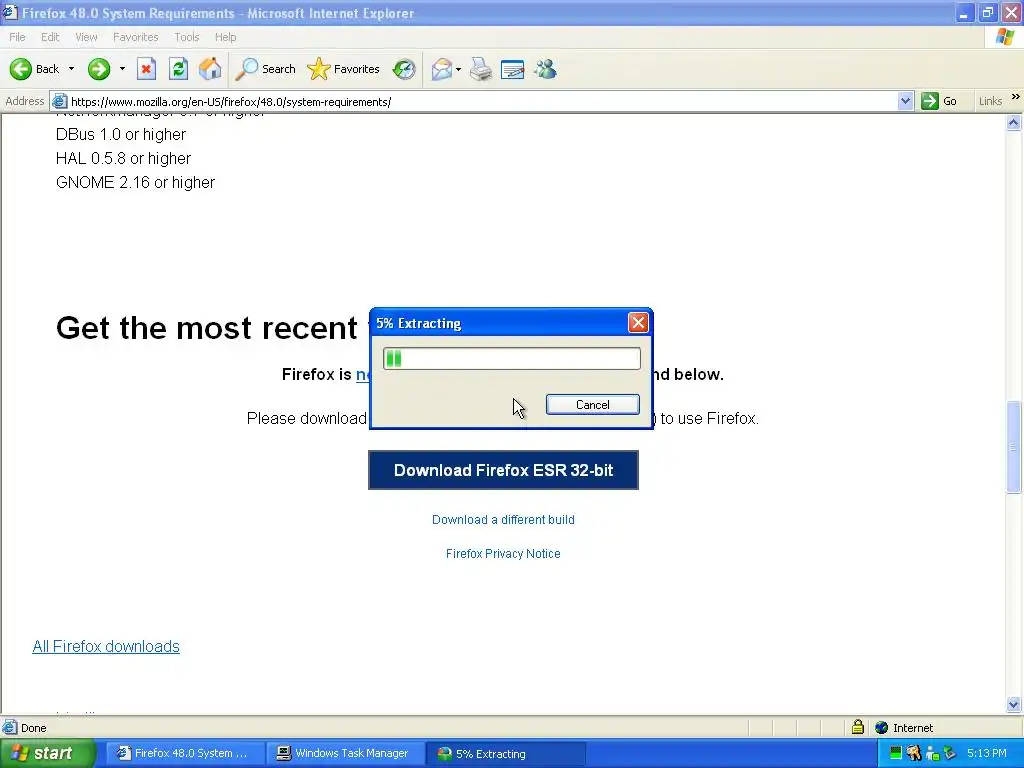Switch to Windows Task Manager taskbar item
Screen dimensions: 1024x768
click(x=344, y=754)
